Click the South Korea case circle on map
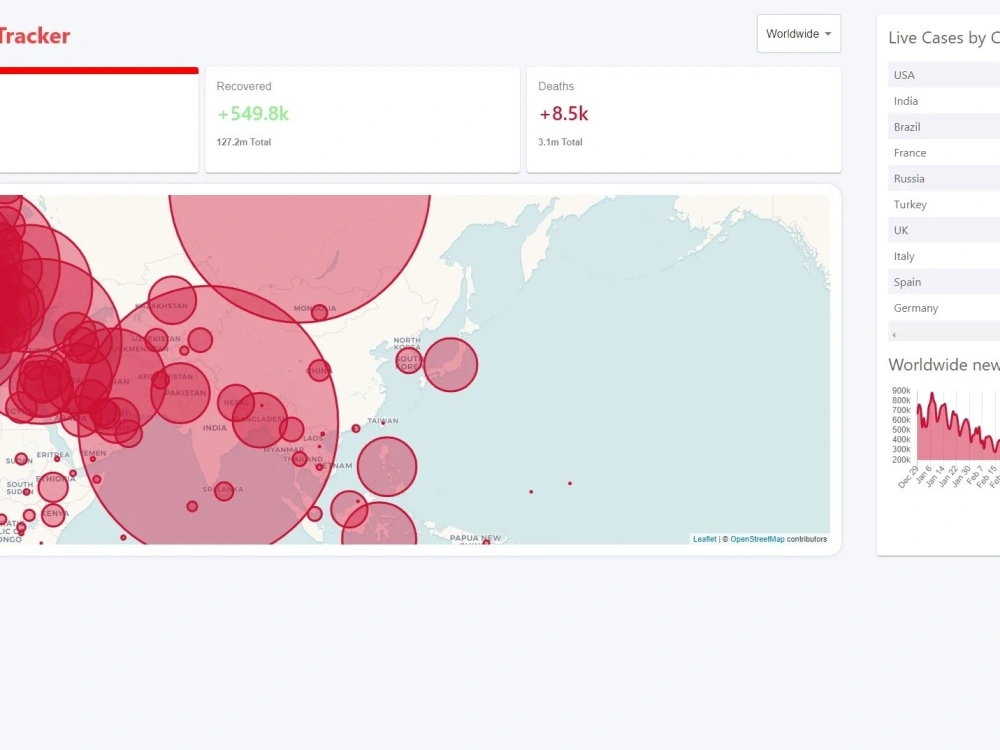Viewport: 1000px width, 750px height. [x=409, y=360]
